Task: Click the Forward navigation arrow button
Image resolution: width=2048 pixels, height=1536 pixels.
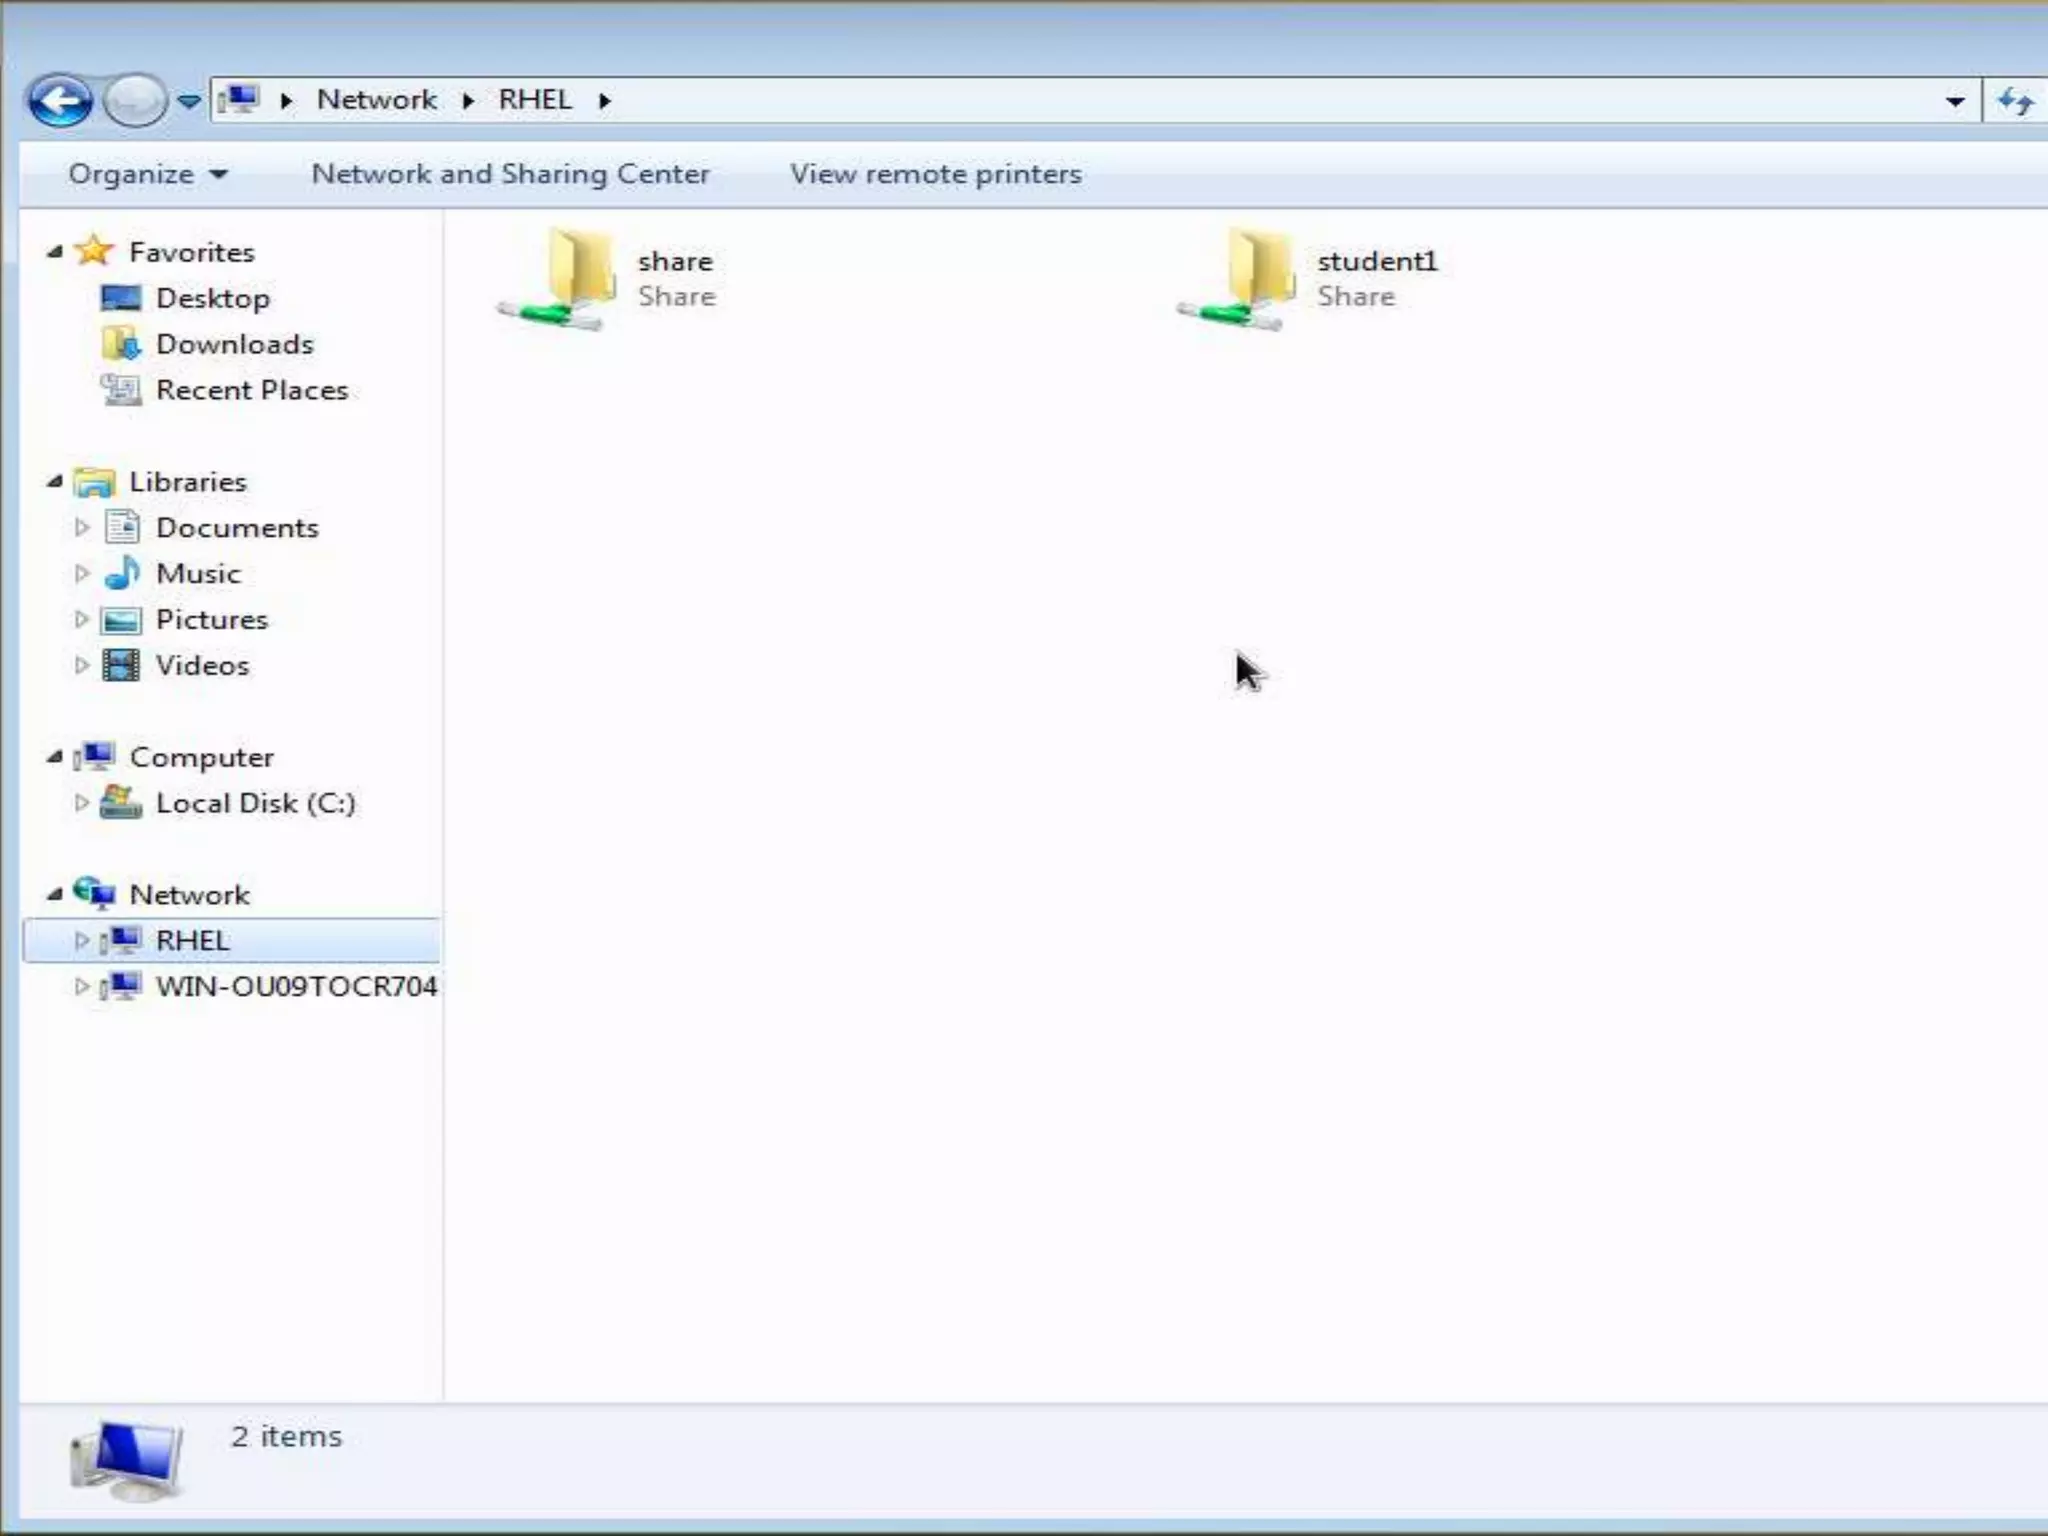Action: 134,101
